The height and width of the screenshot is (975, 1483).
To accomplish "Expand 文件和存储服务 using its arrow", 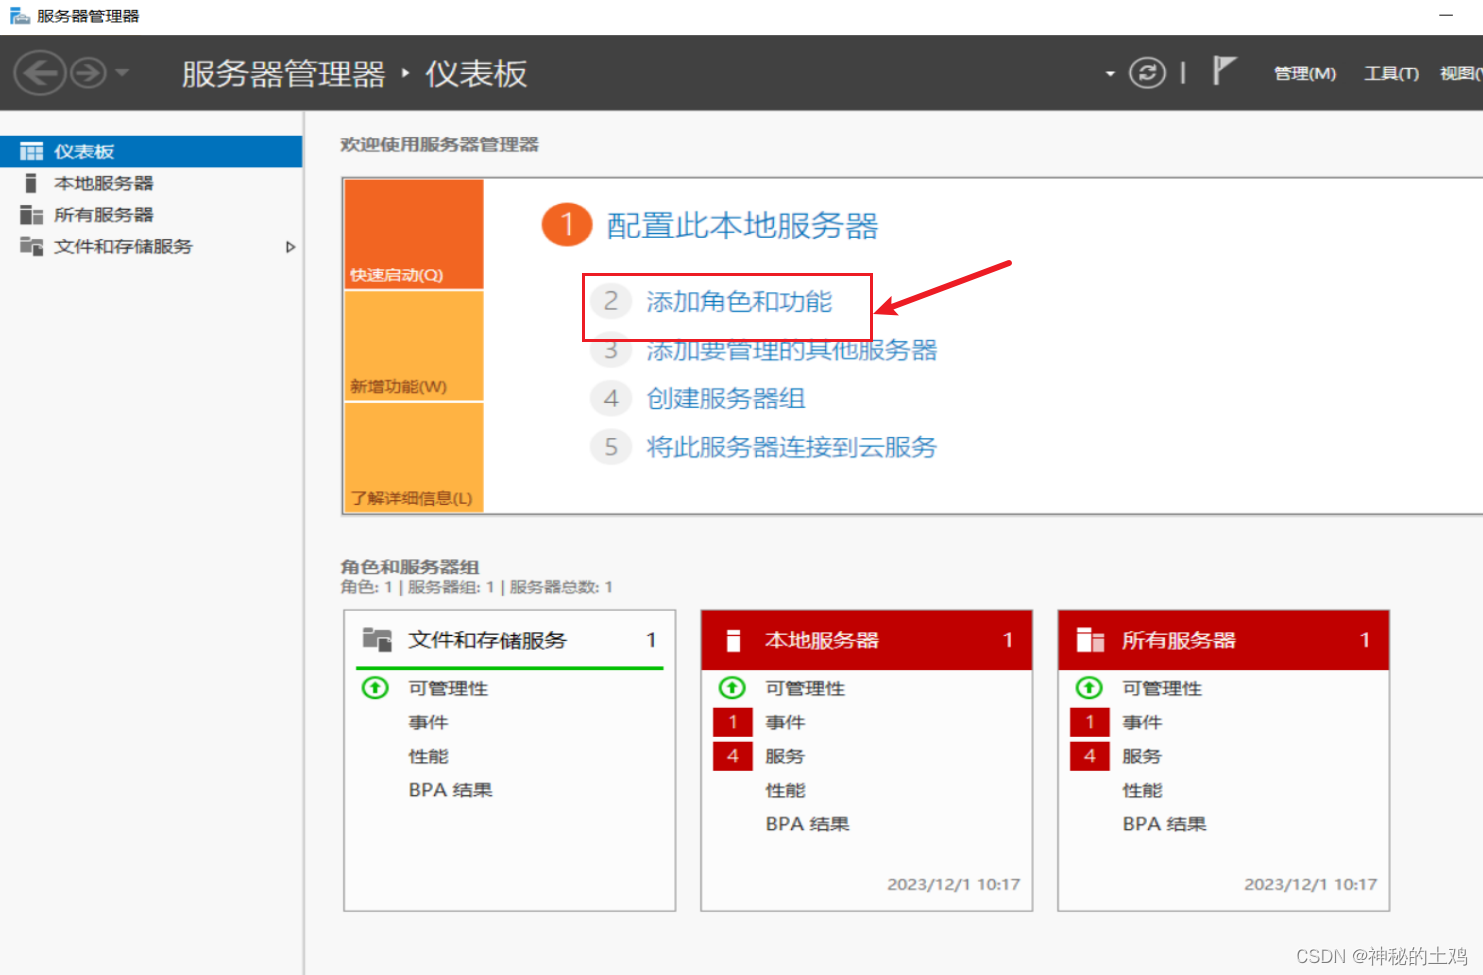I will click(289, 246).
